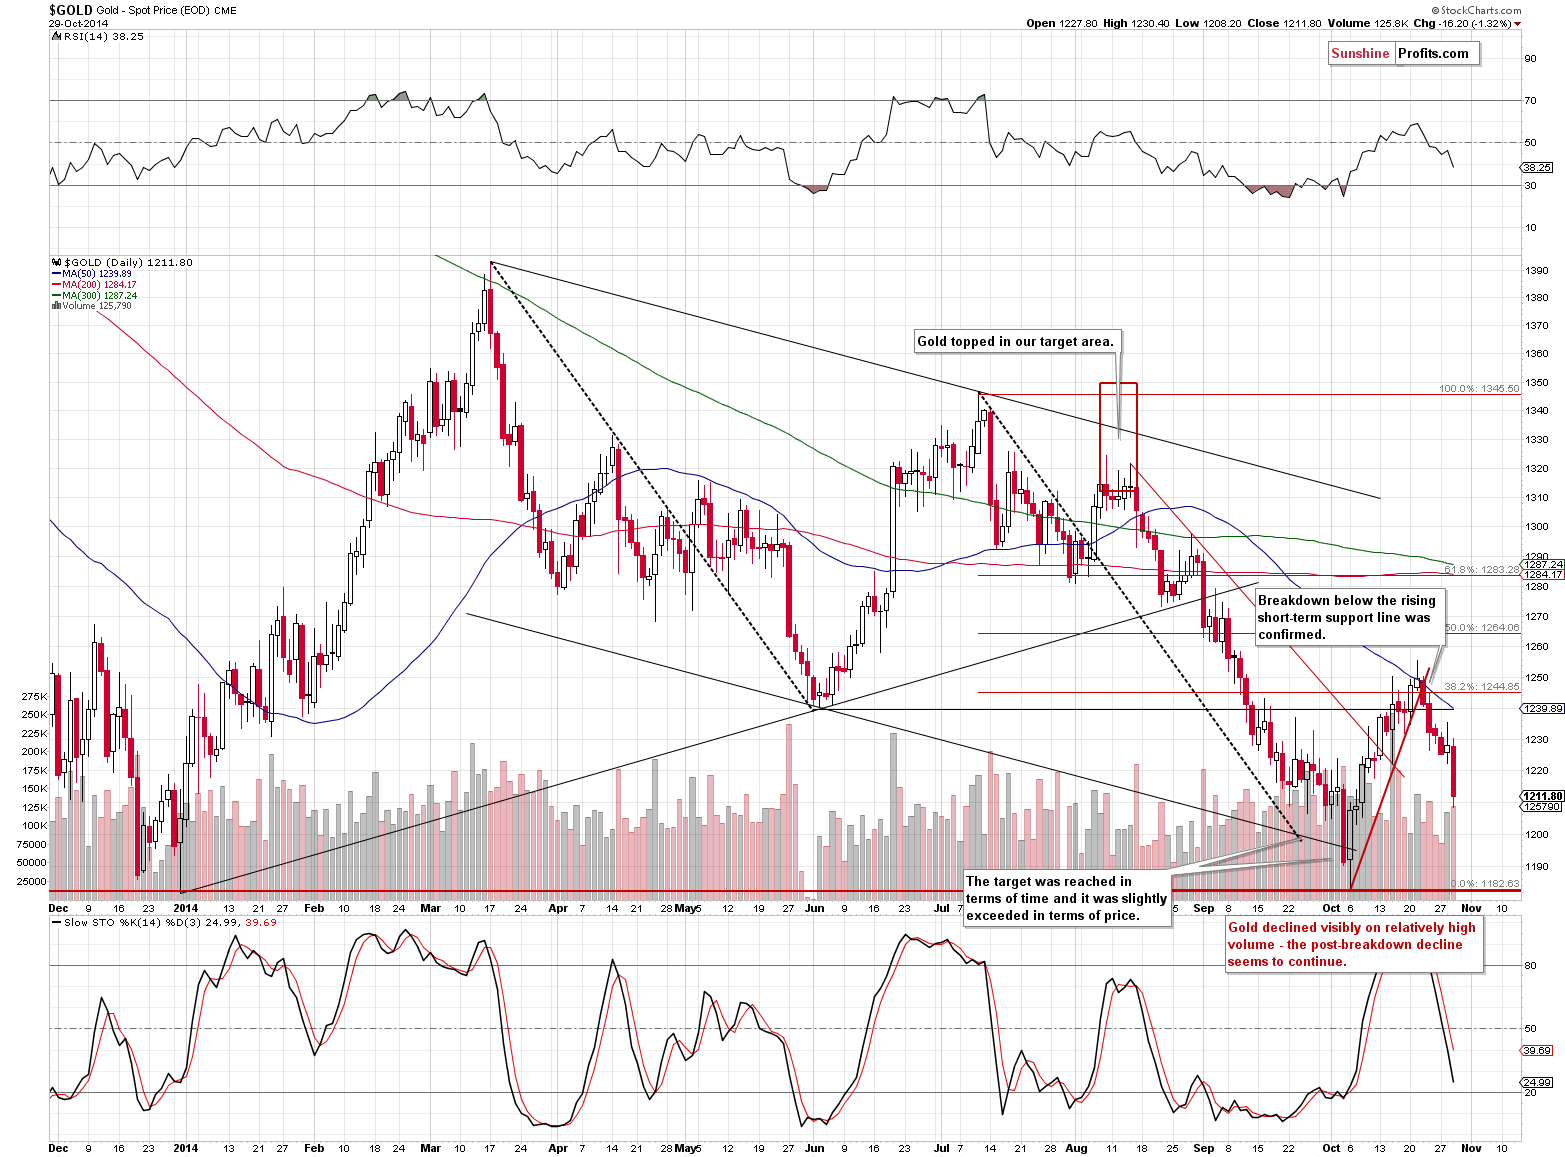The width and height of the screenshot is (1565, 1157).
Task: Click the 0.0%: 1182.63 Fibonacci label
Action: coord(1485,883)
